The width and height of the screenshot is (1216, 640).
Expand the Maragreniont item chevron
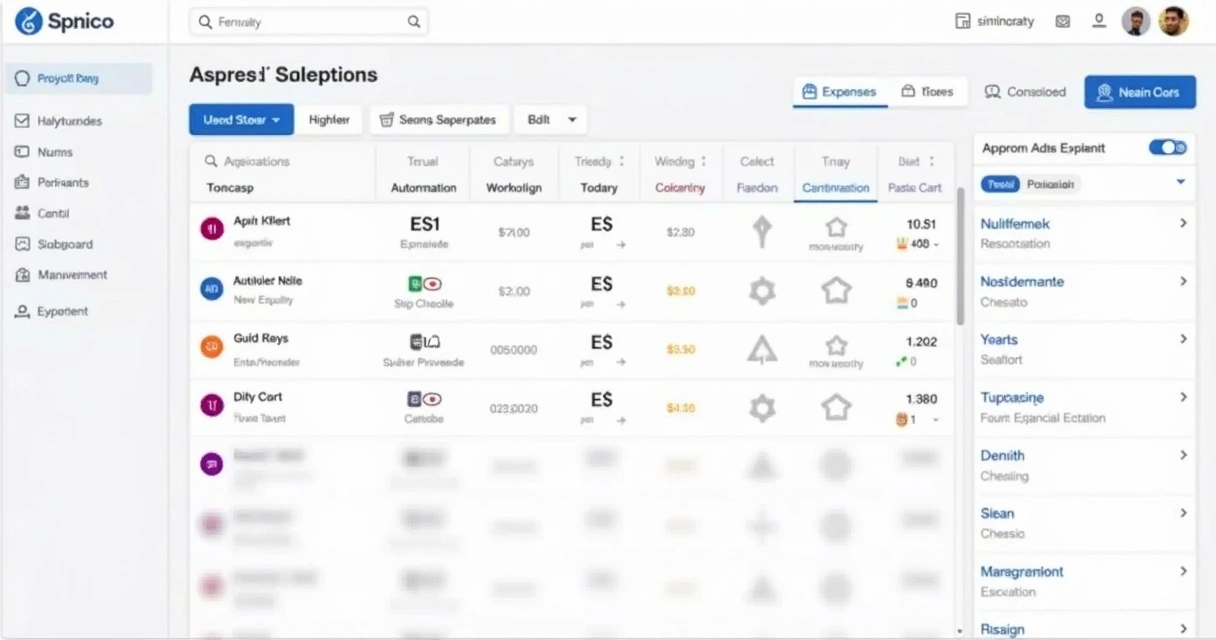[x=1183, y=572]
